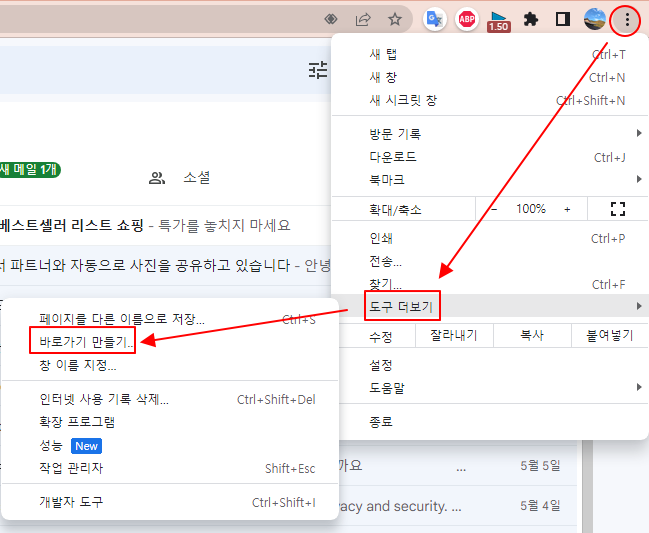Expand the 도구 더보기 submenu
Viewport: 649px width, 533px height.
[x=490, y=306]
